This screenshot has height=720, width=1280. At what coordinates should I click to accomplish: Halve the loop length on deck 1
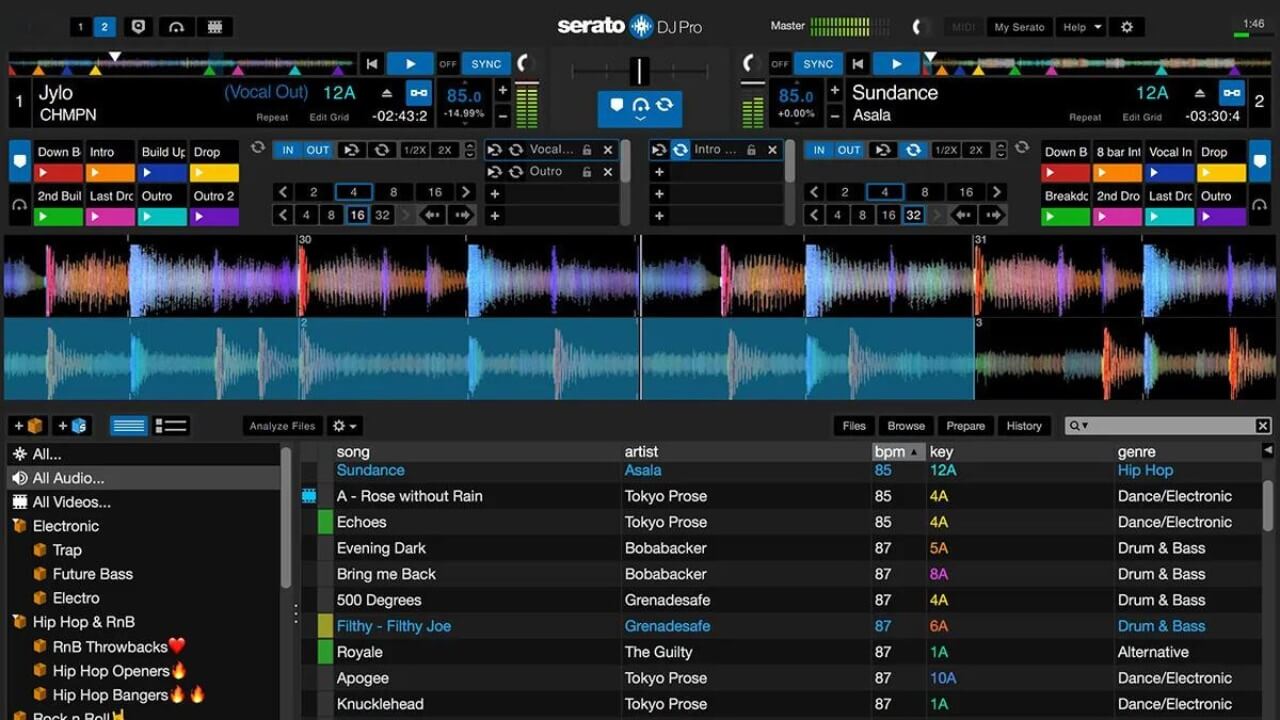coord(414,150)
